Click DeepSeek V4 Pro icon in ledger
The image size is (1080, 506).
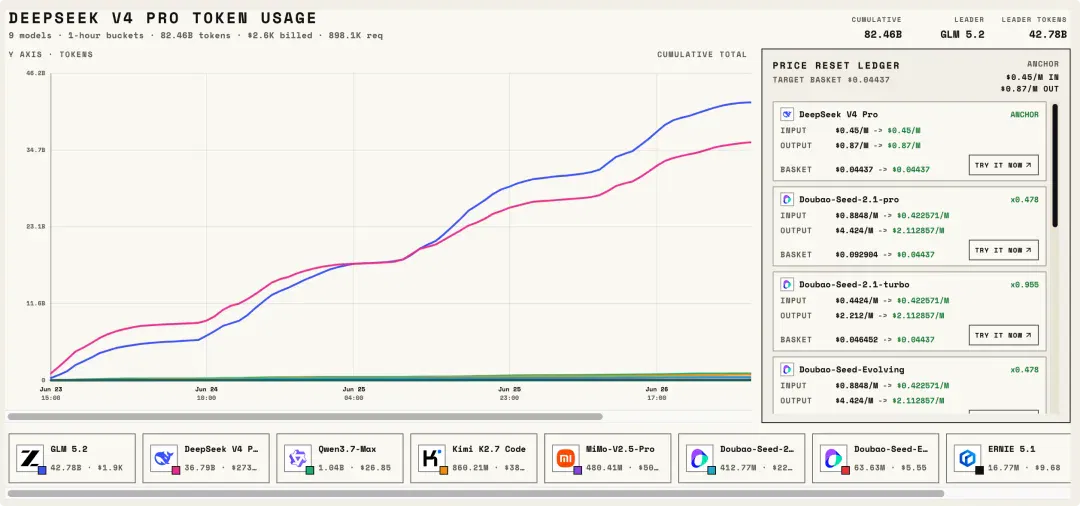[x=787, y=114]
